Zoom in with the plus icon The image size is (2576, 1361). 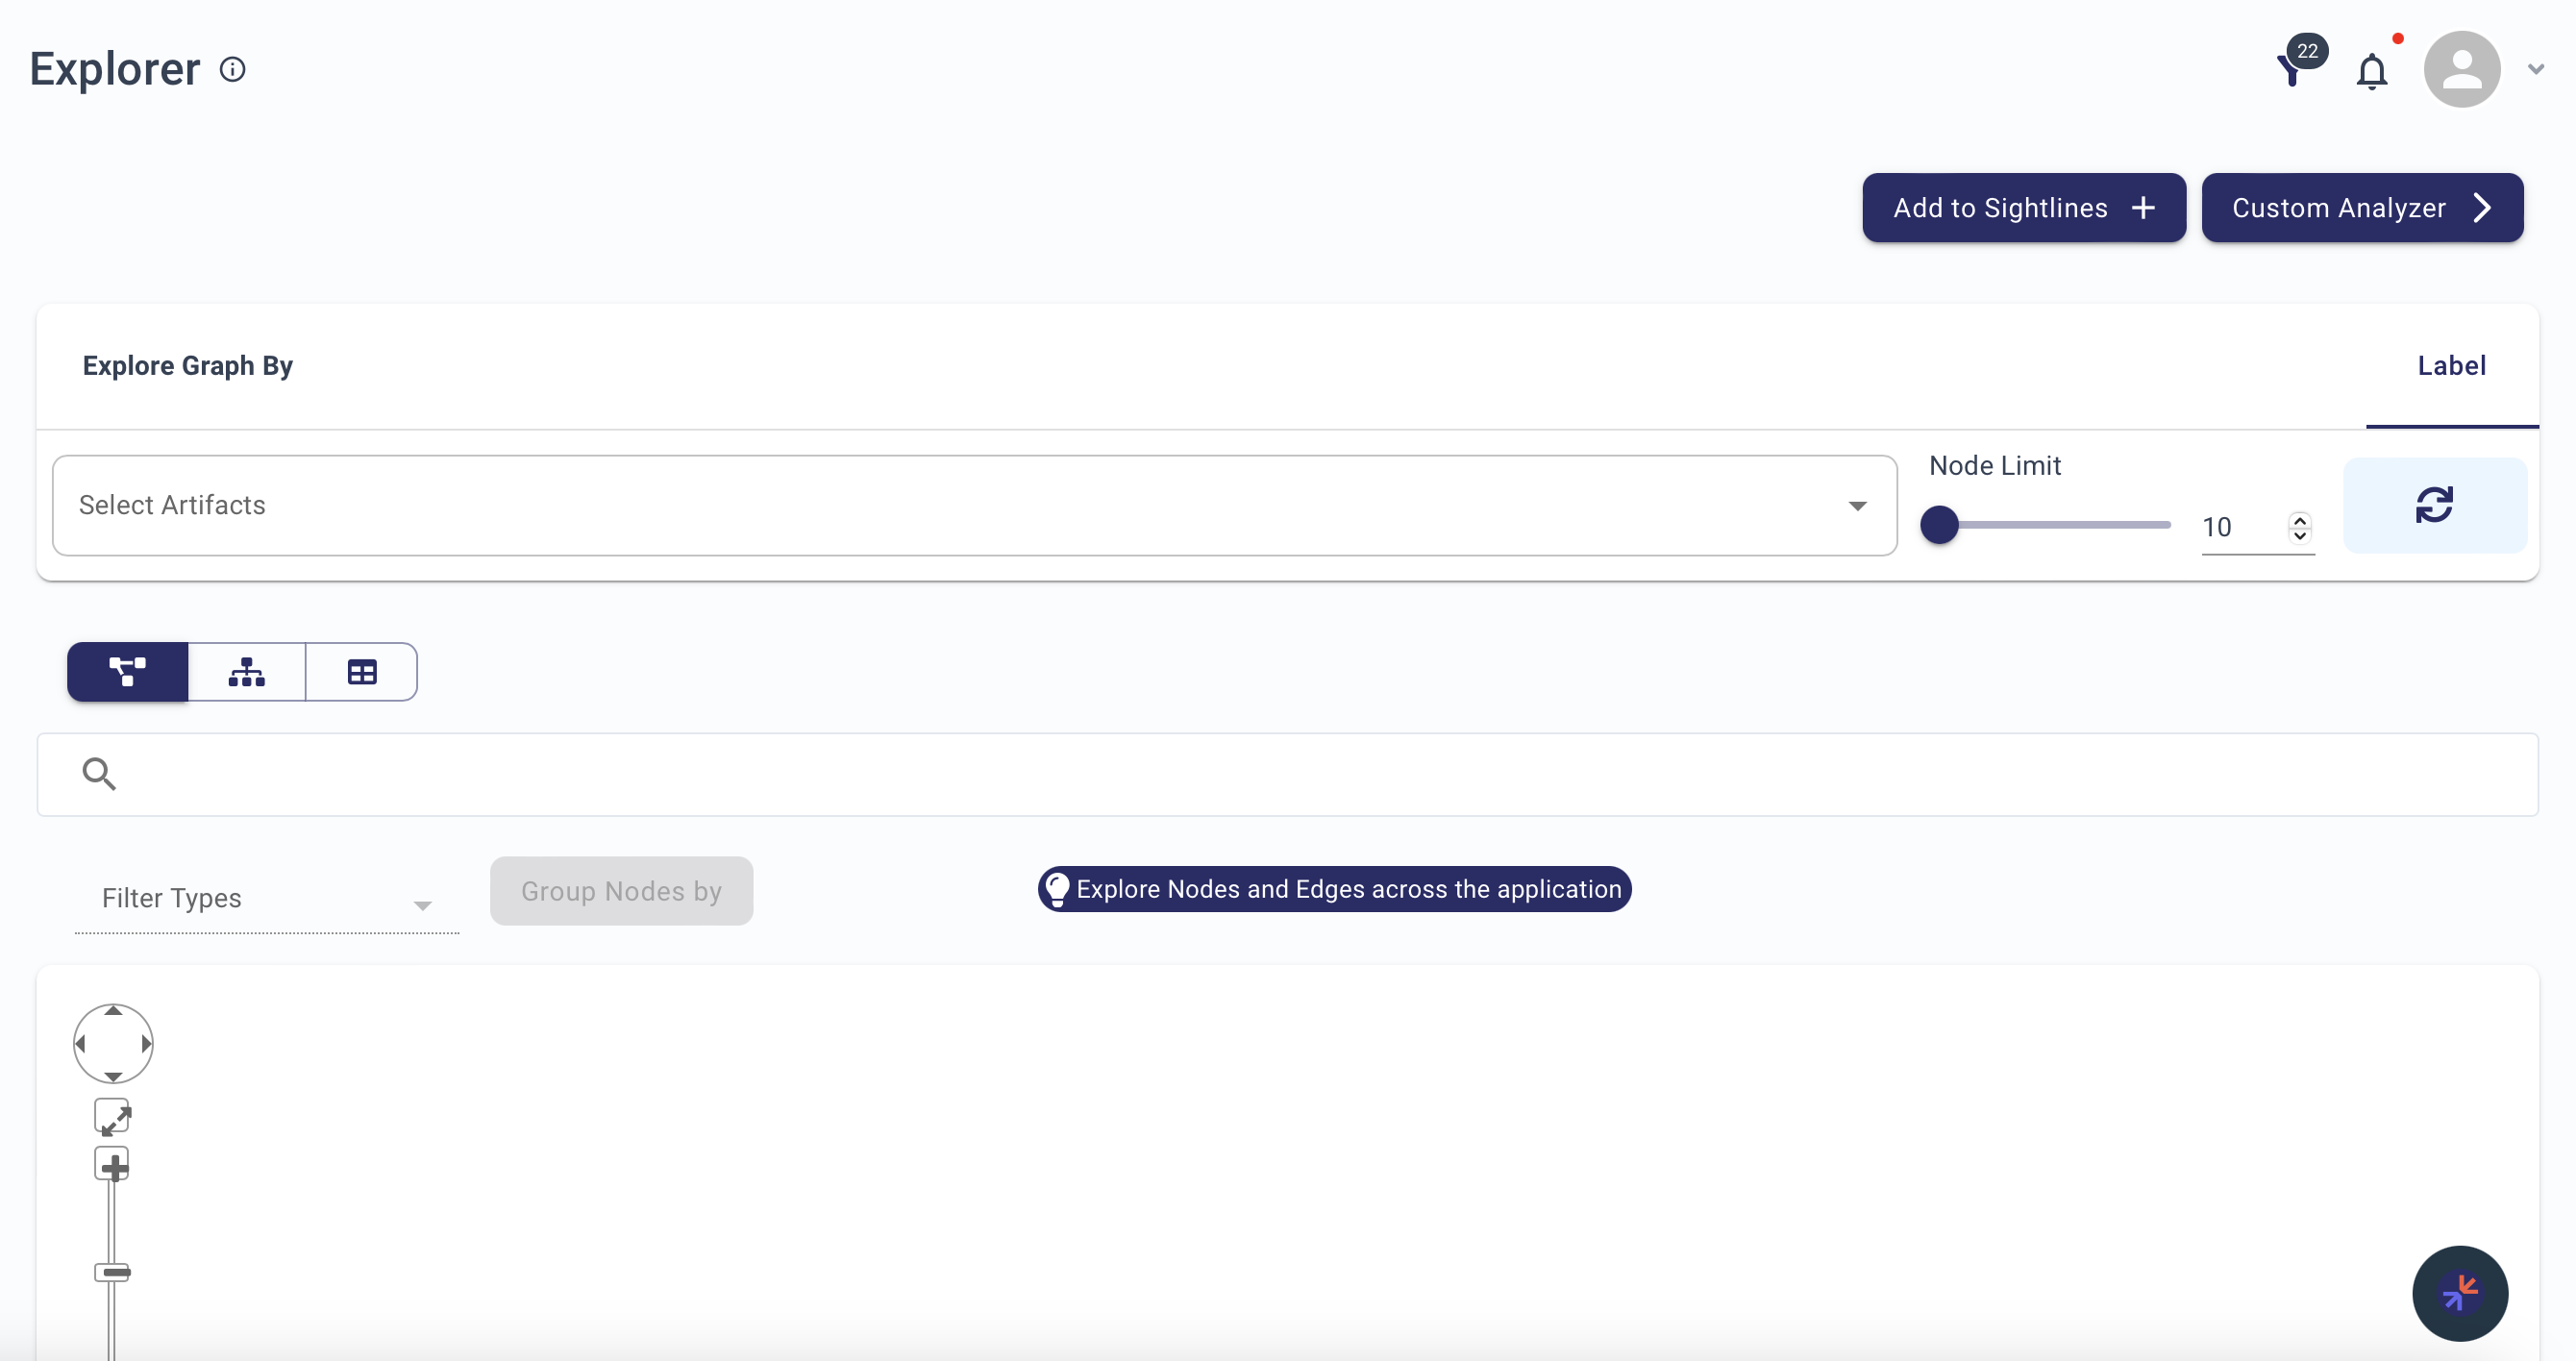tap(113, 1165)
